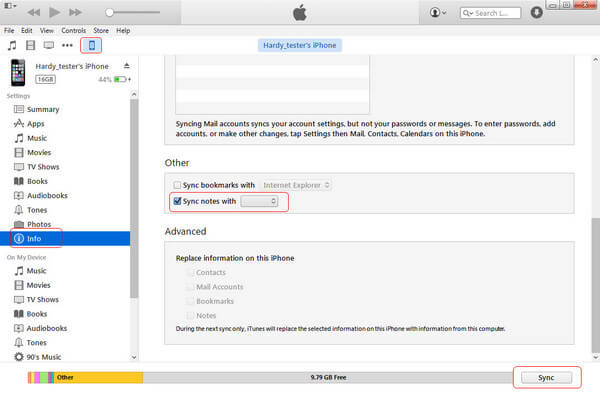
Task: Open the Music library icon in toolbar
Action: (x=12, y=46)
